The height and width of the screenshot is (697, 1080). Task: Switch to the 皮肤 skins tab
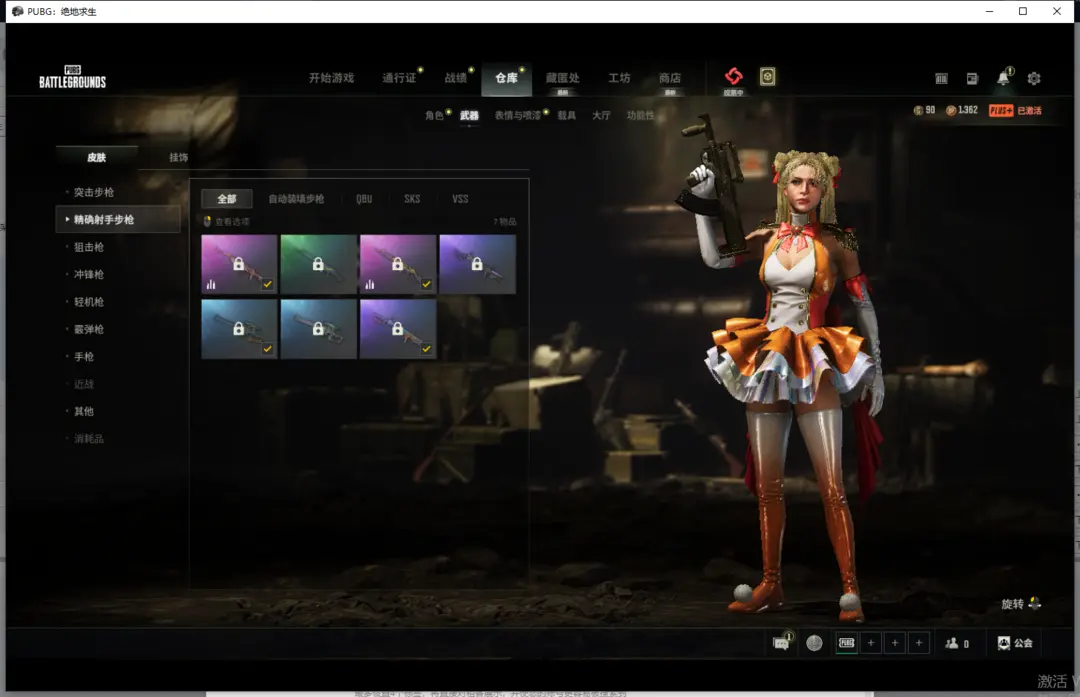96,157
